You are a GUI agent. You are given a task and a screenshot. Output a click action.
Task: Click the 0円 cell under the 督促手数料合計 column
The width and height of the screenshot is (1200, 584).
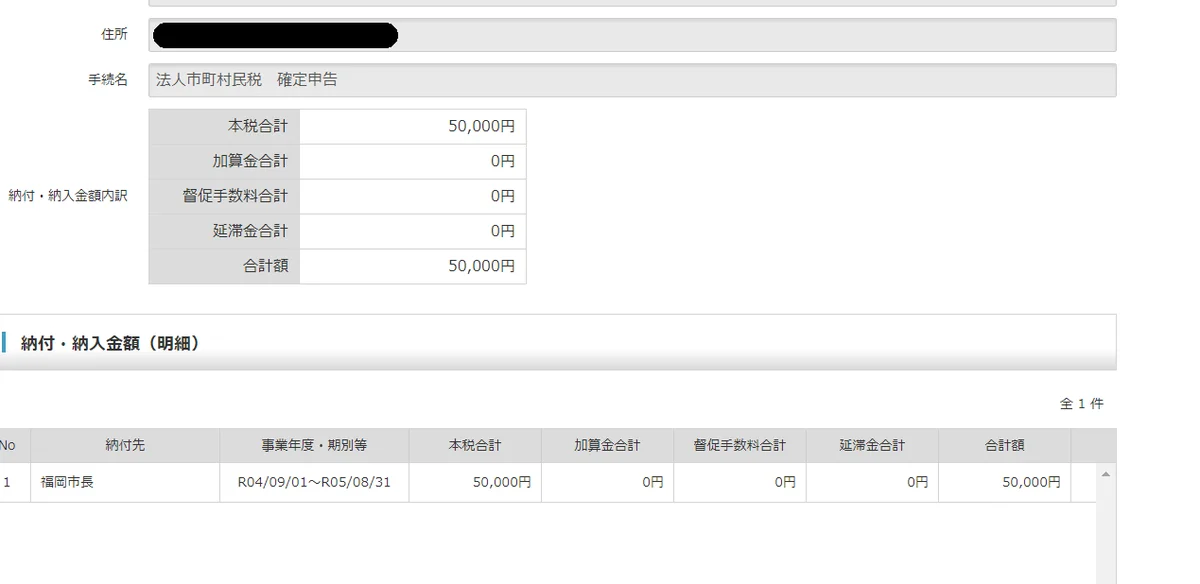tap(740, 482)
